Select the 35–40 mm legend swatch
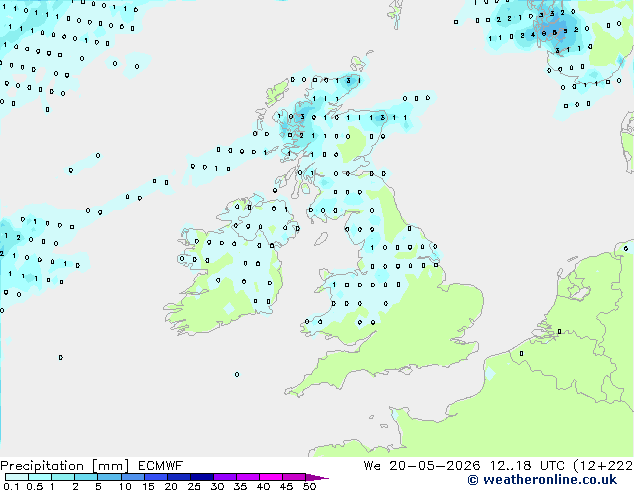 [248, 477]
